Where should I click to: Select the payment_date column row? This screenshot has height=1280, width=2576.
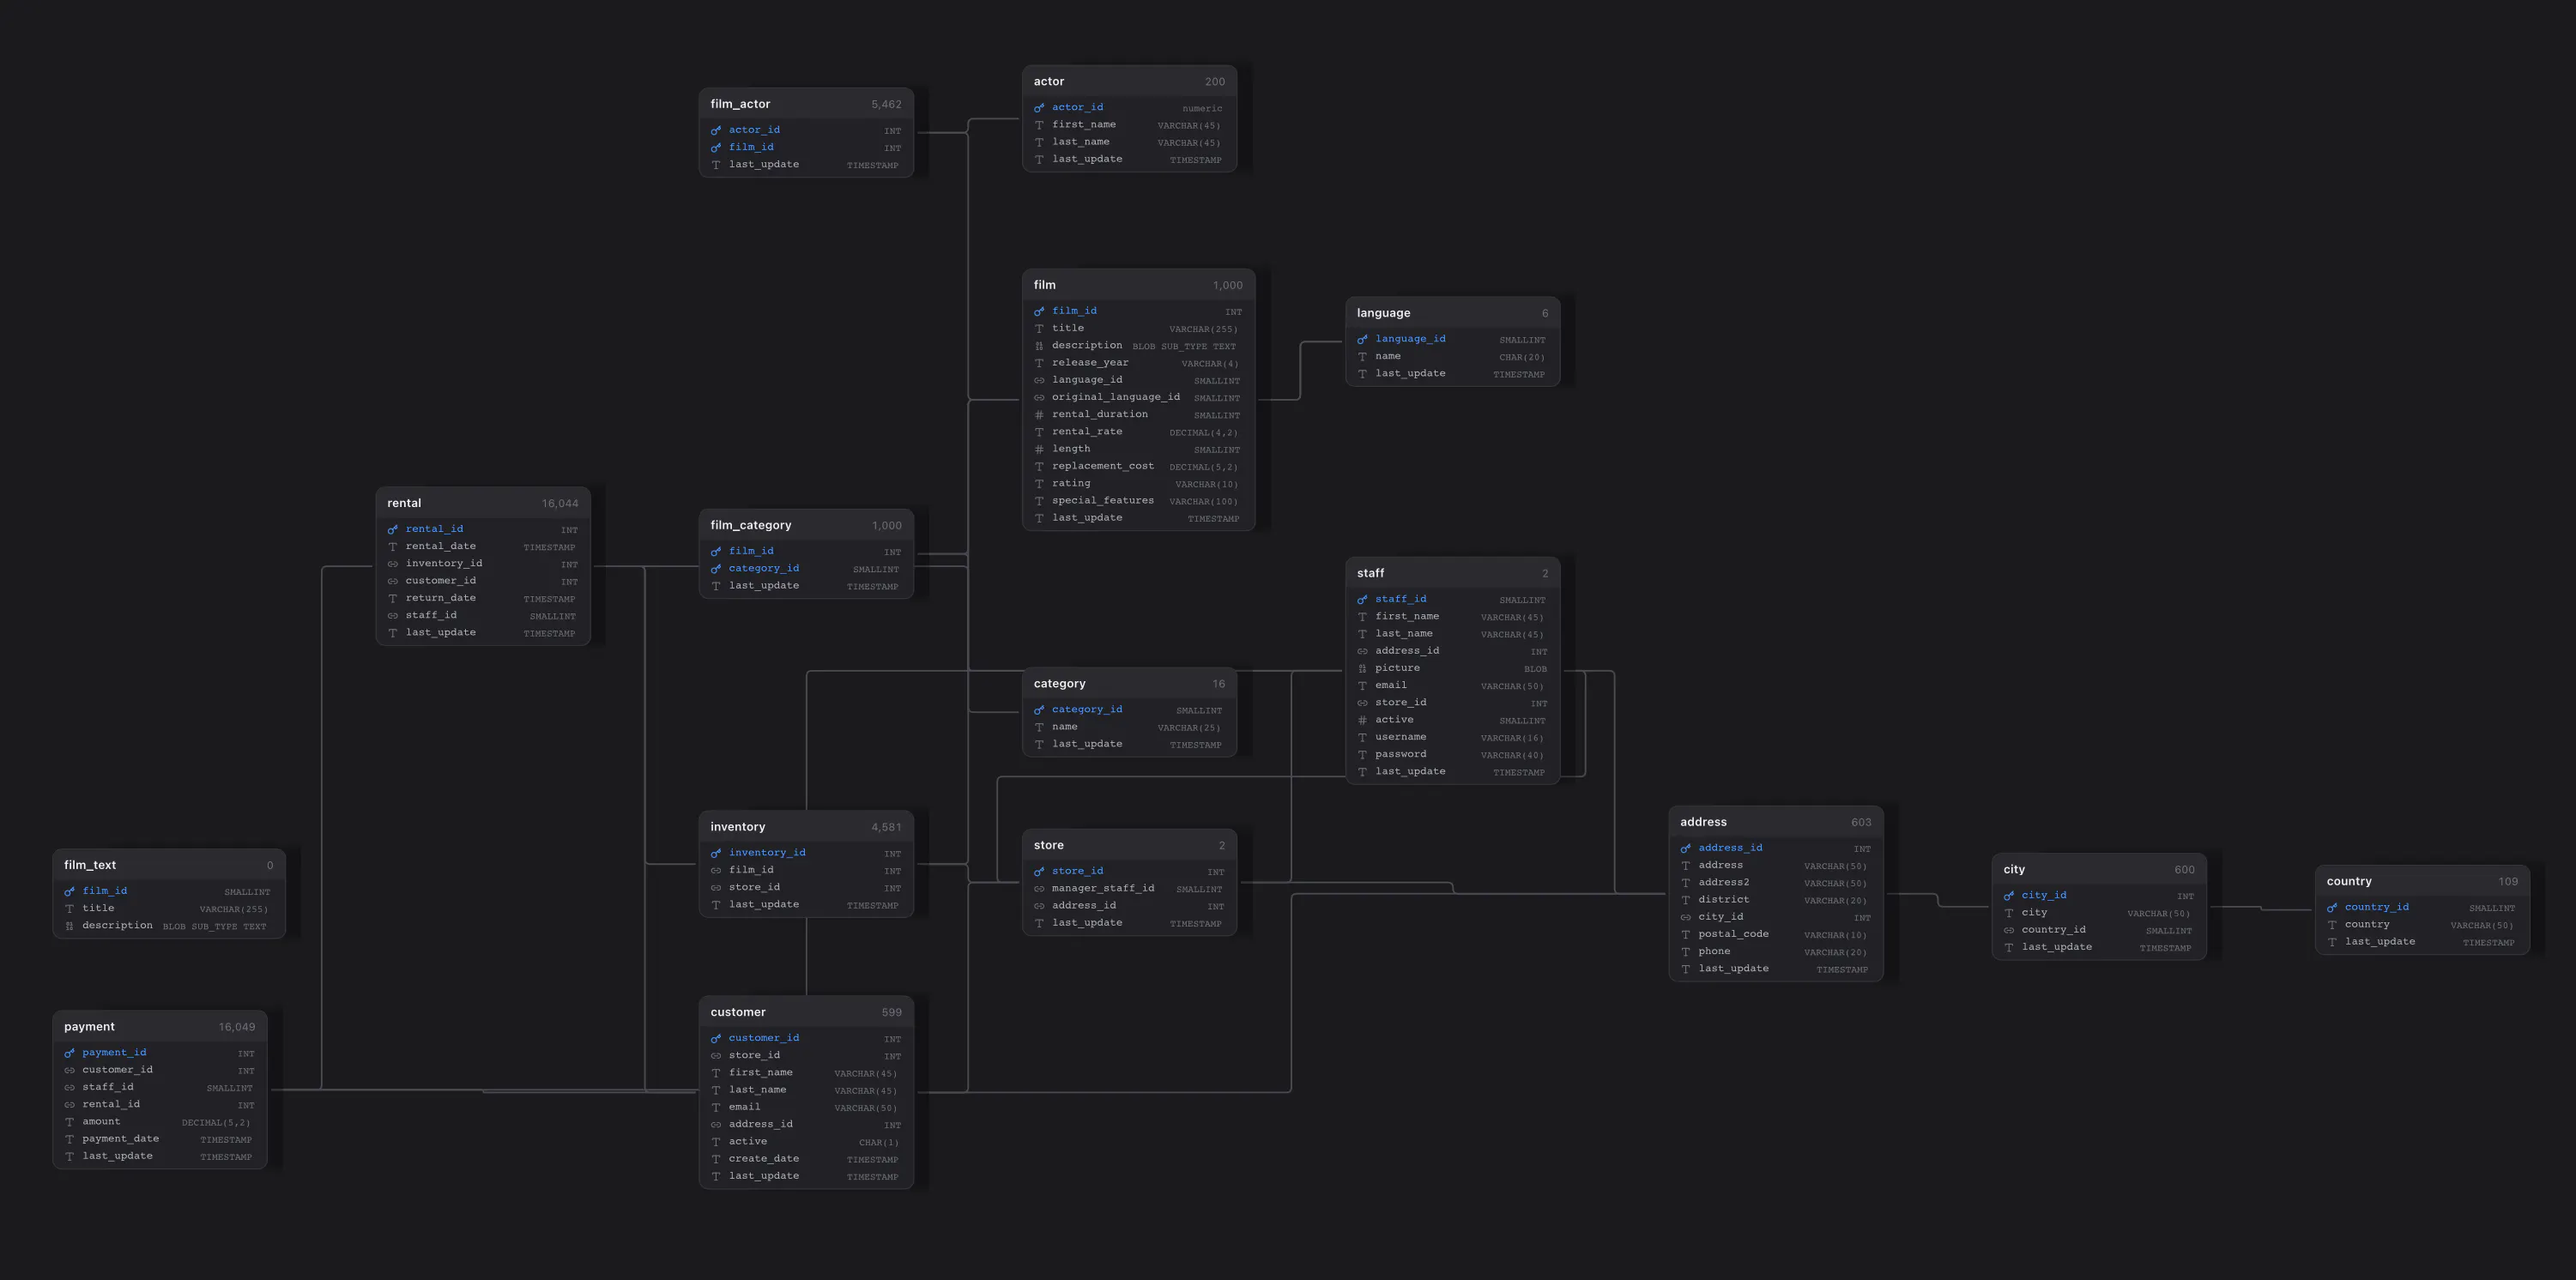click(160, 1139)
